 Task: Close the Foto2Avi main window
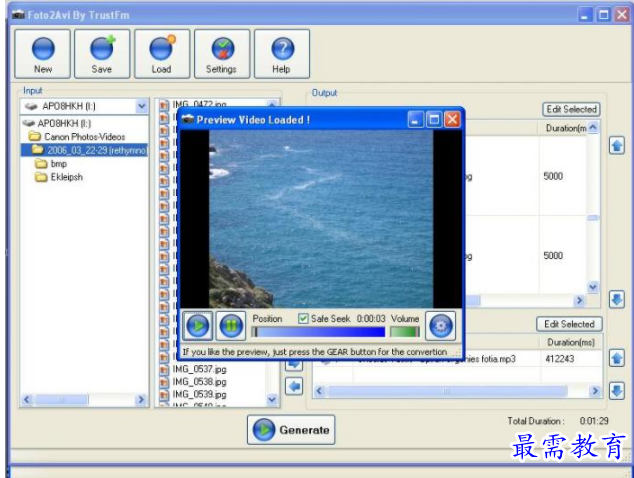tap(622, 15)
